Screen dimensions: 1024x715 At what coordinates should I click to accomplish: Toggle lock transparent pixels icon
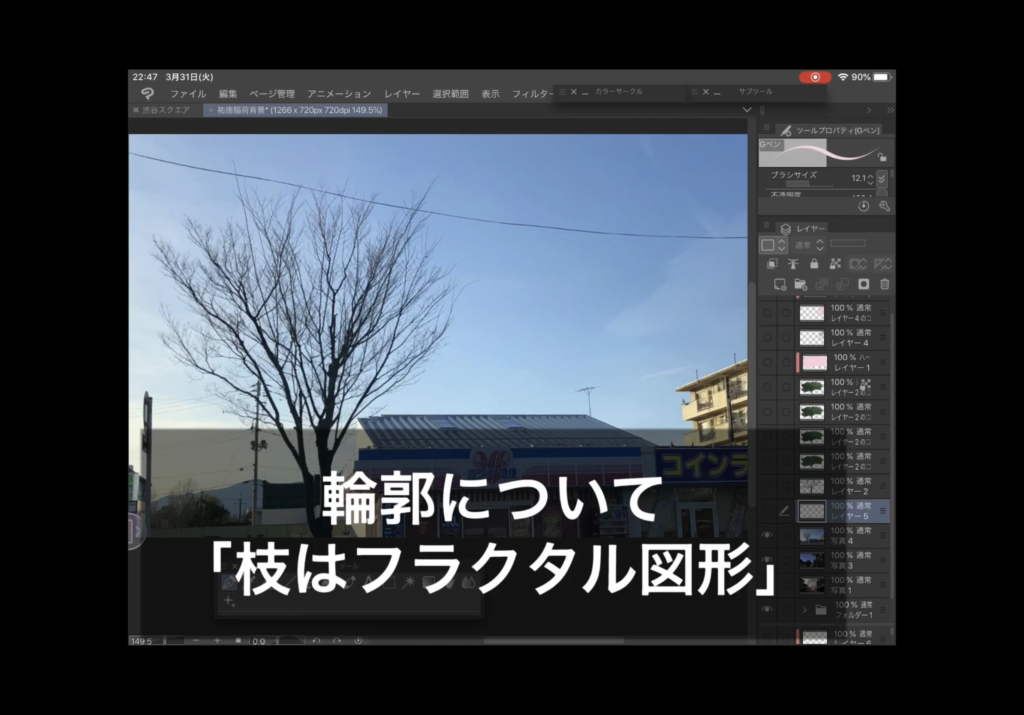coord(835,264)
